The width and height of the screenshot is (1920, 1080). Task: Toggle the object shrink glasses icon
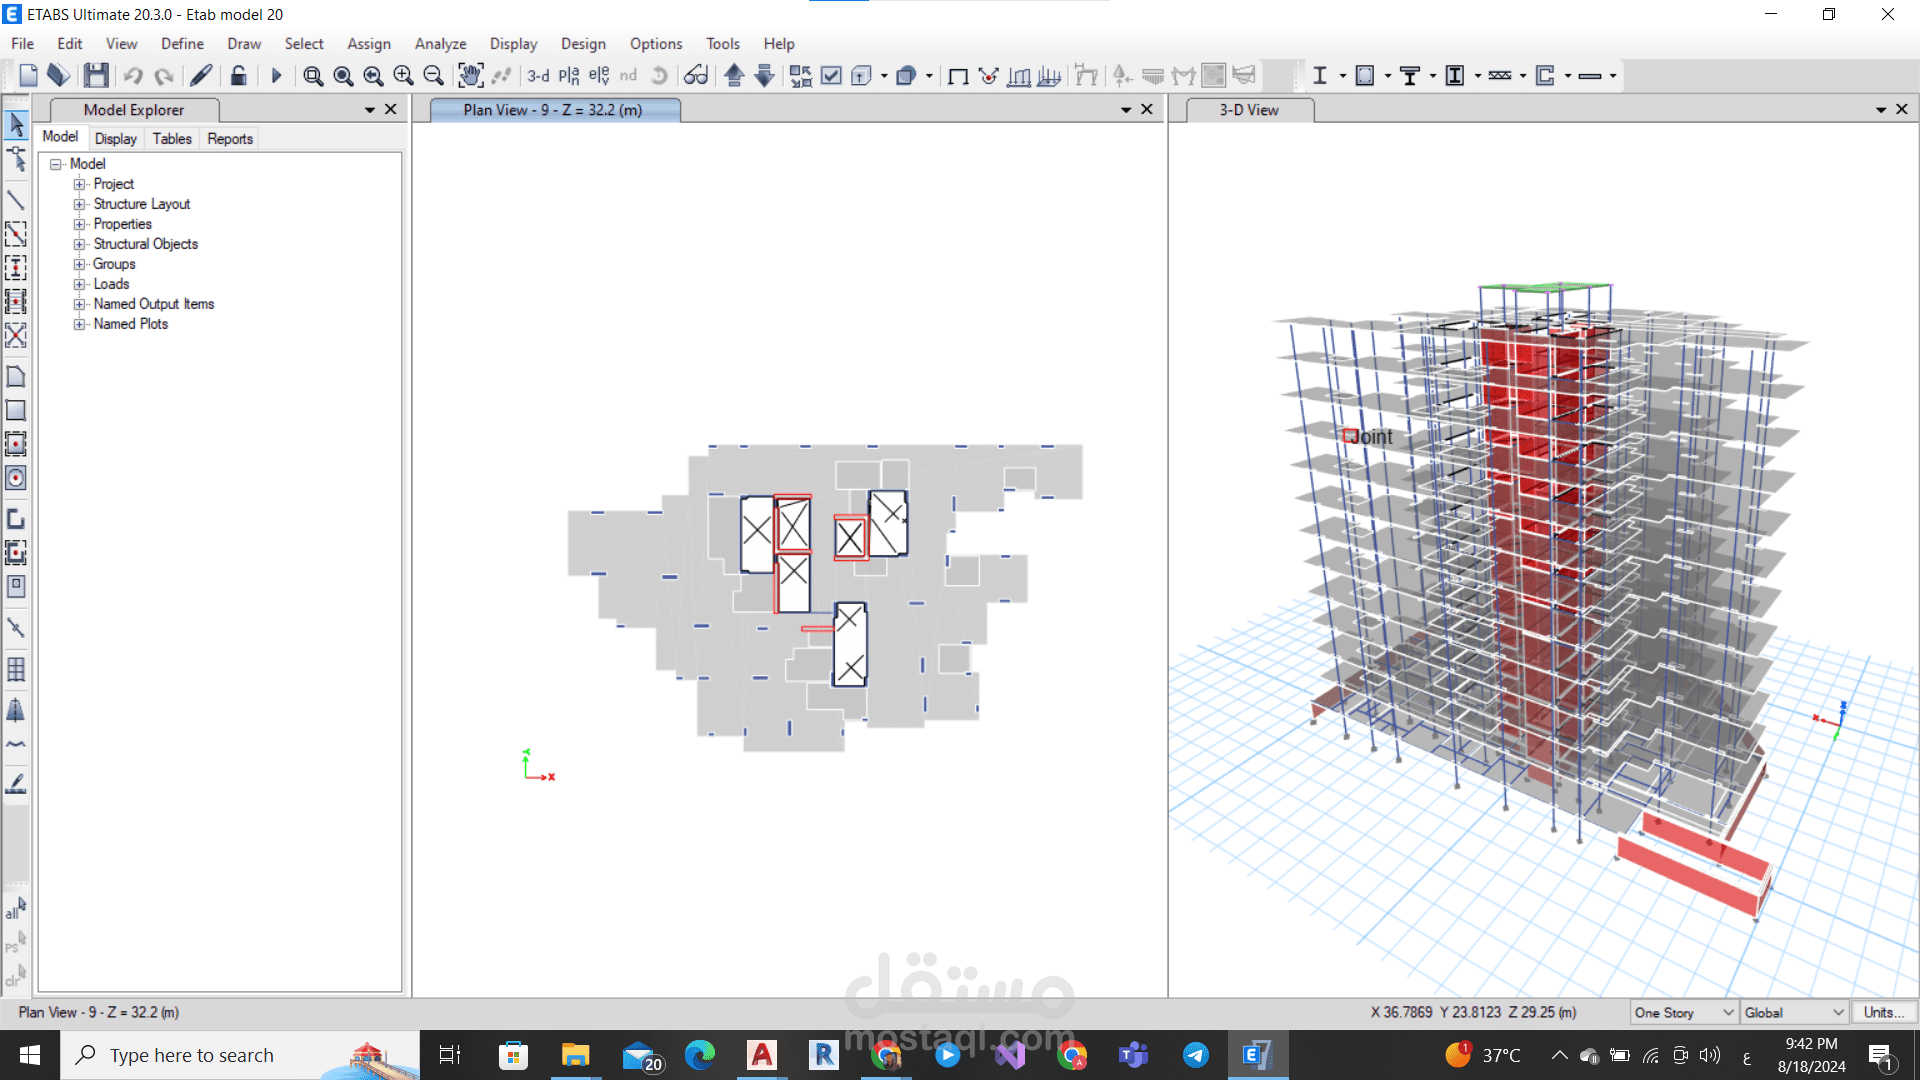(x=696, y=76)
